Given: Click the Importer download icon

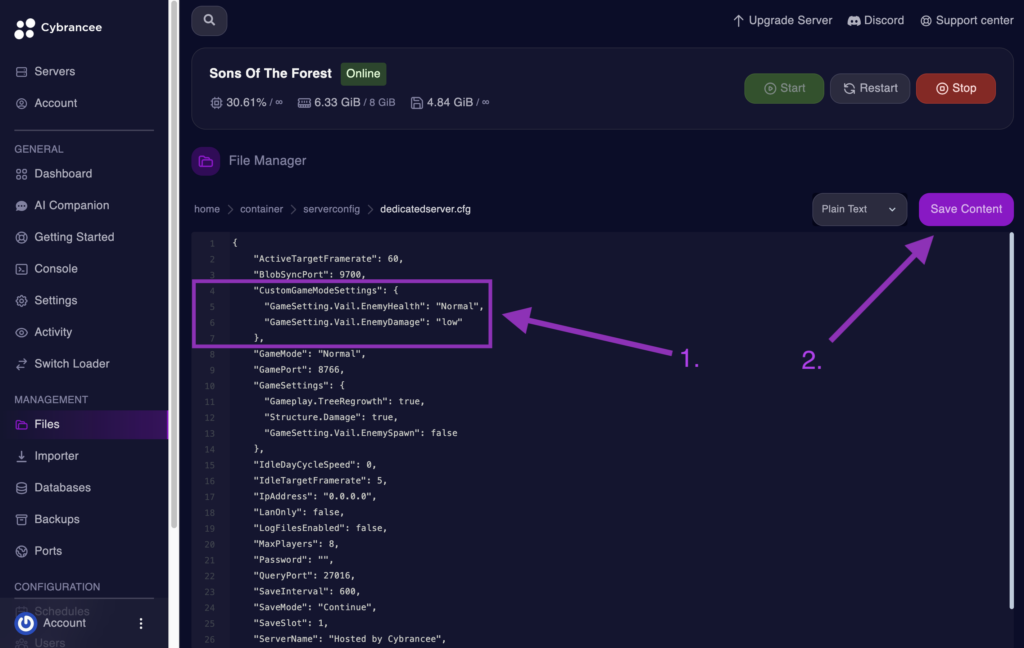Looking at the screenshot, I should pyautogui.click(x=22, y=456).
